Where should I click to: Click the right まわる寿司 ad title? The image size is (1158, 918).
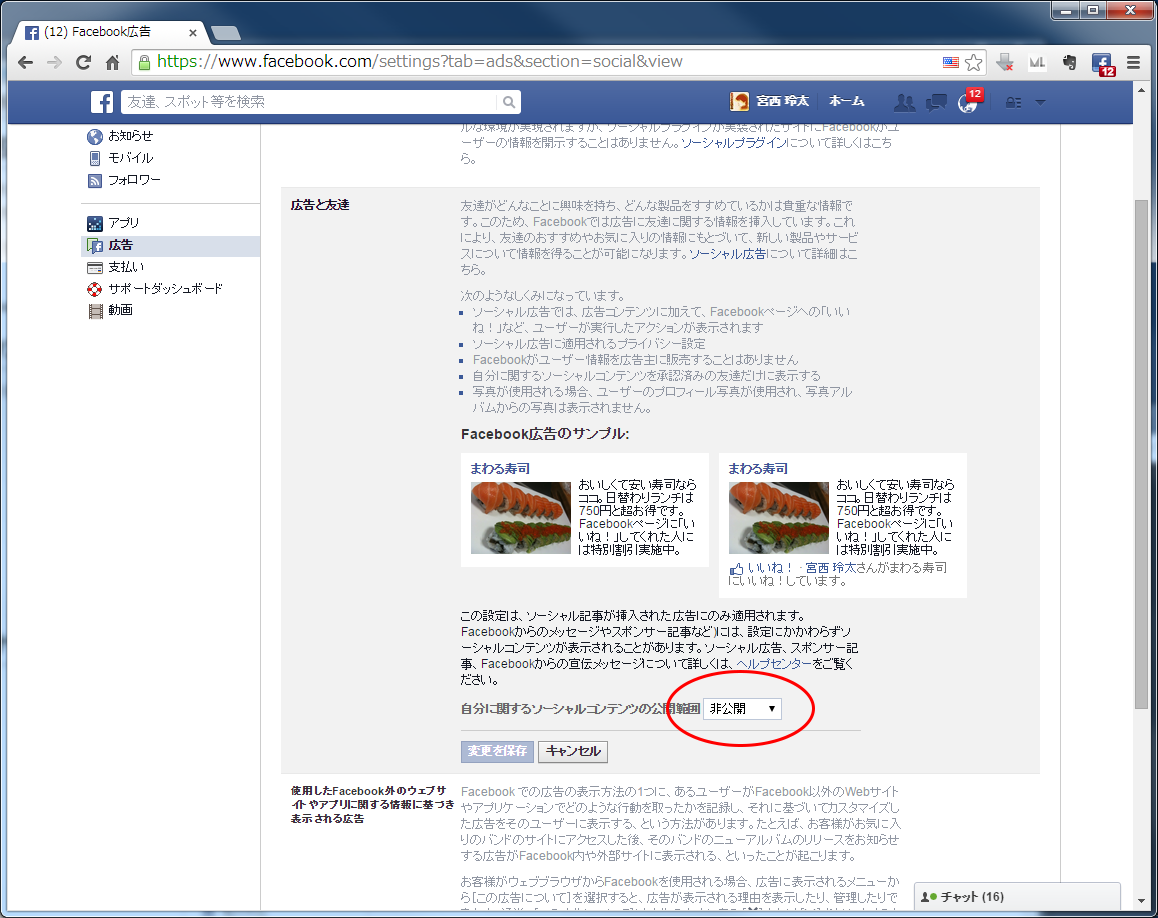click(x=758, y=468)
